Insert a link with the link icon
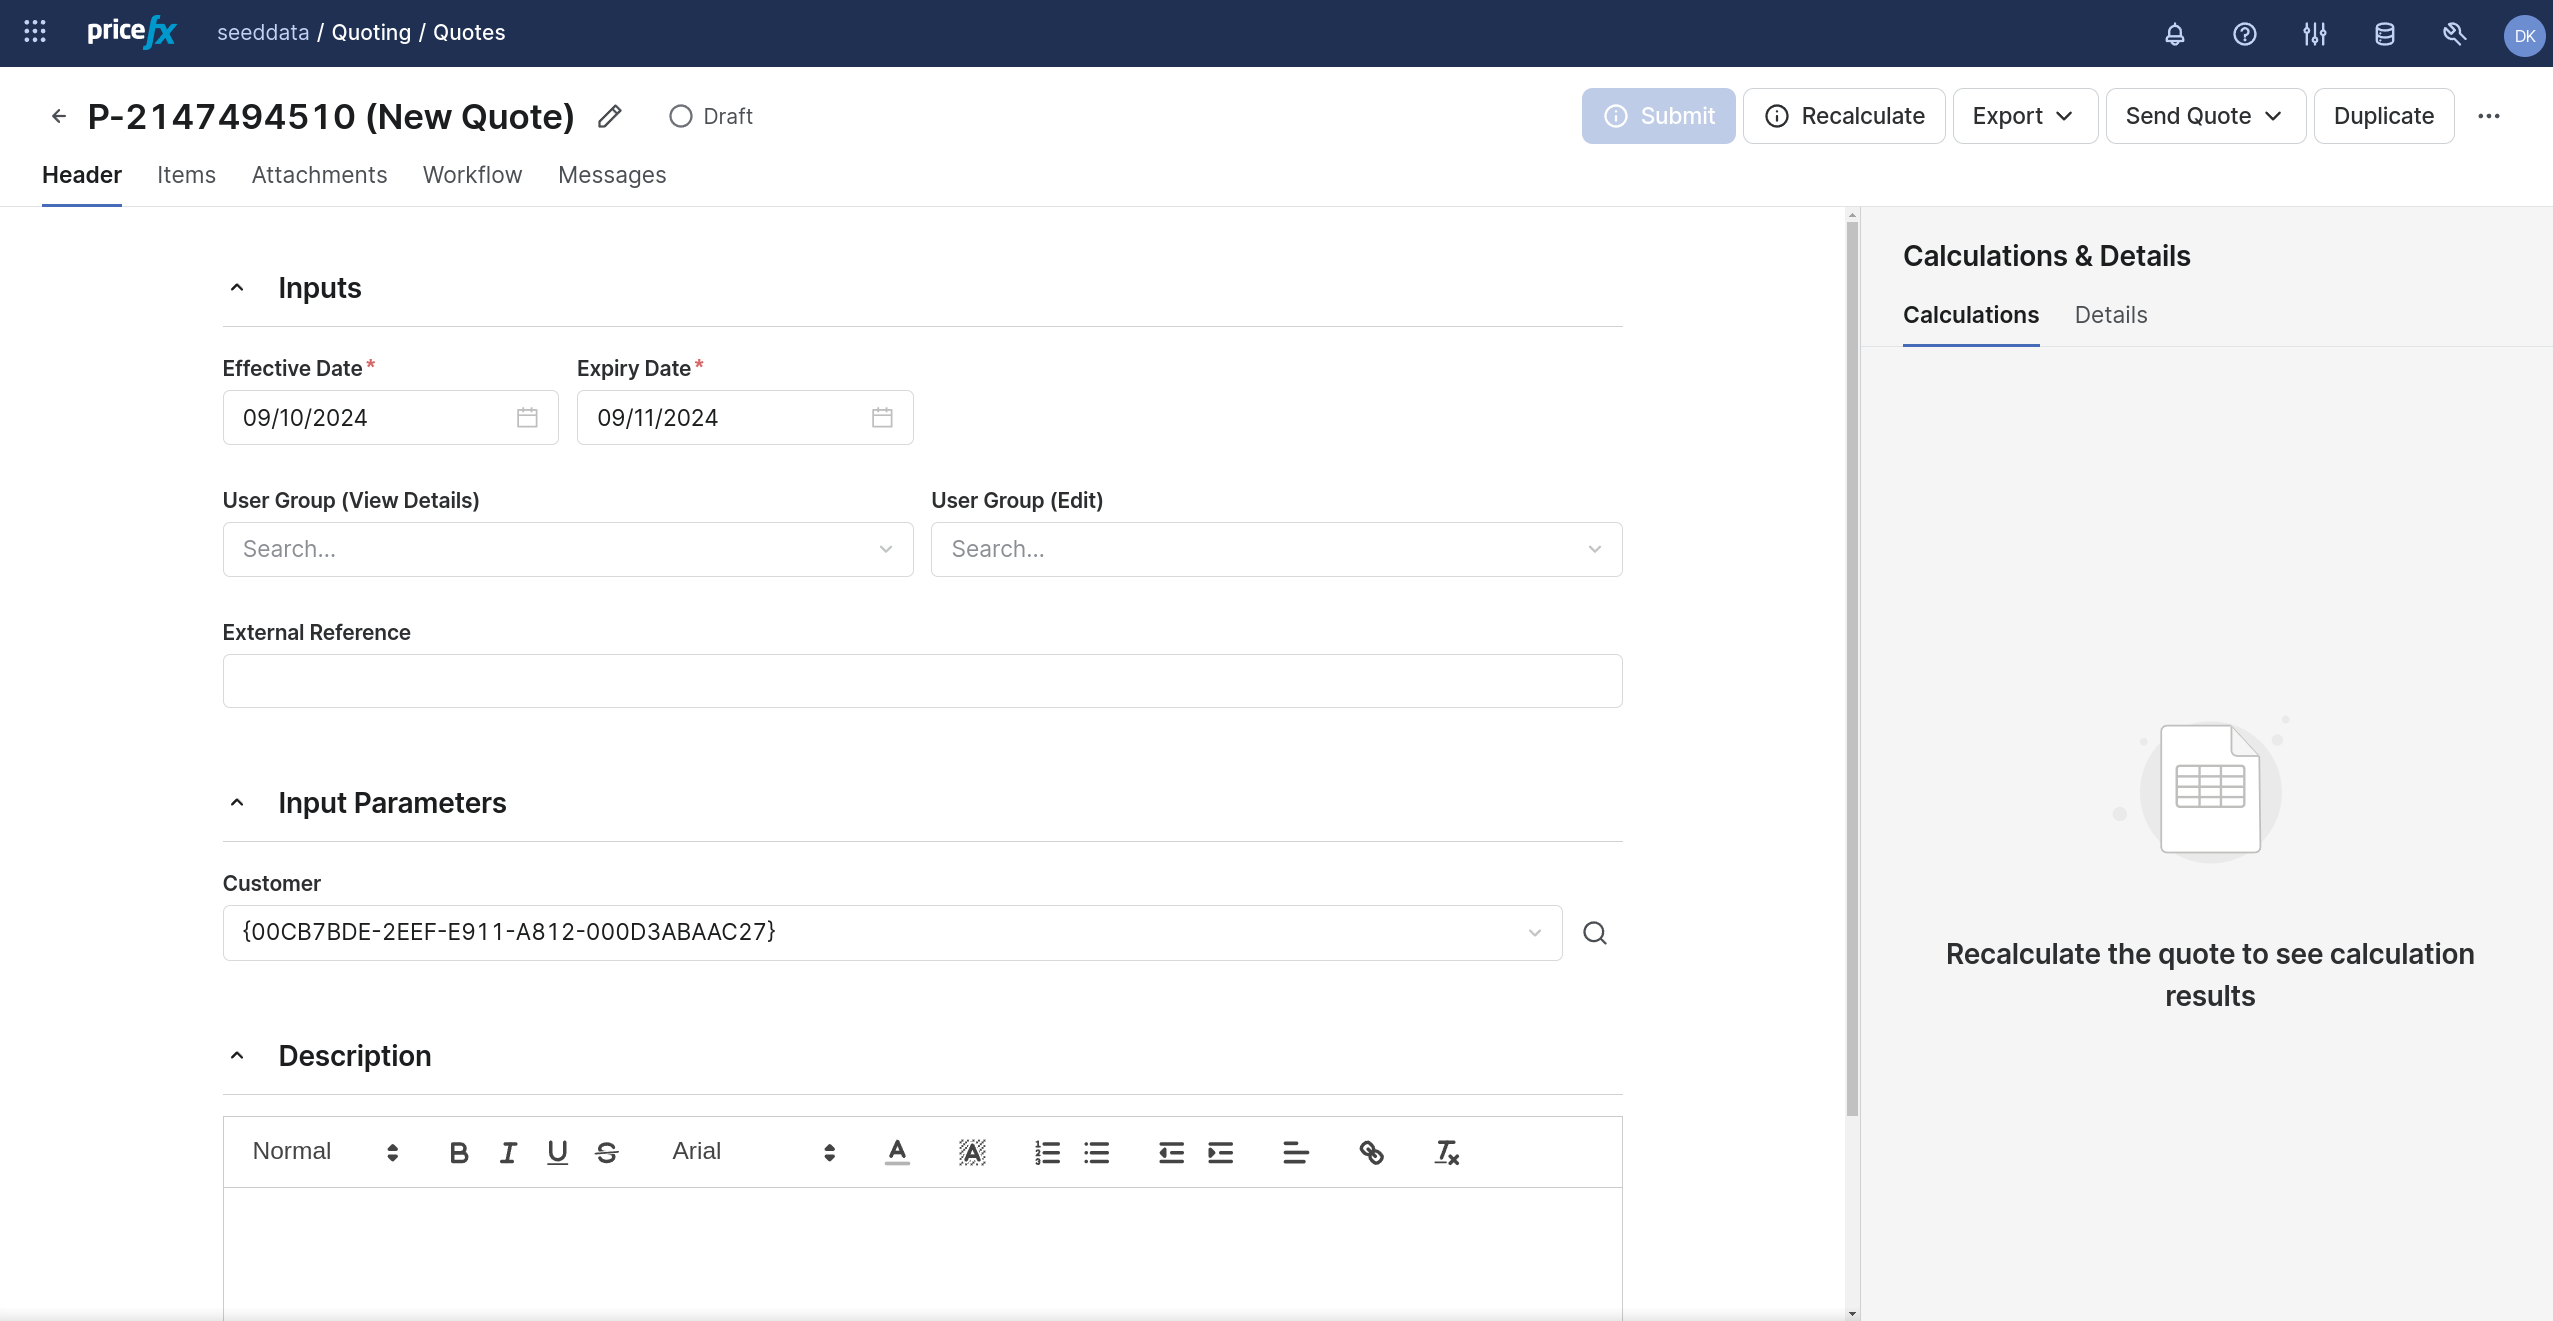2553x1321 pixels. (1371, 1153)
